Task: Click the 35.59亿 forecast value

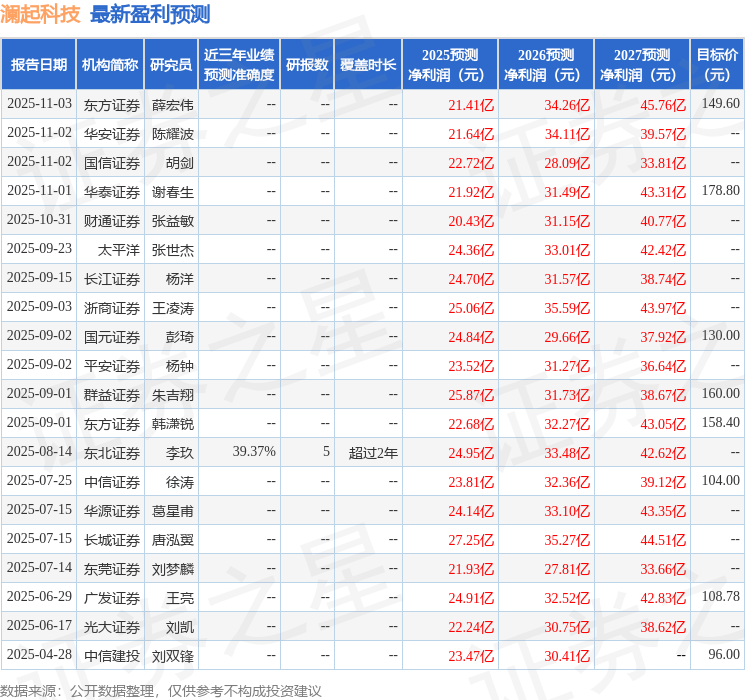Action: tap(567, 308)
